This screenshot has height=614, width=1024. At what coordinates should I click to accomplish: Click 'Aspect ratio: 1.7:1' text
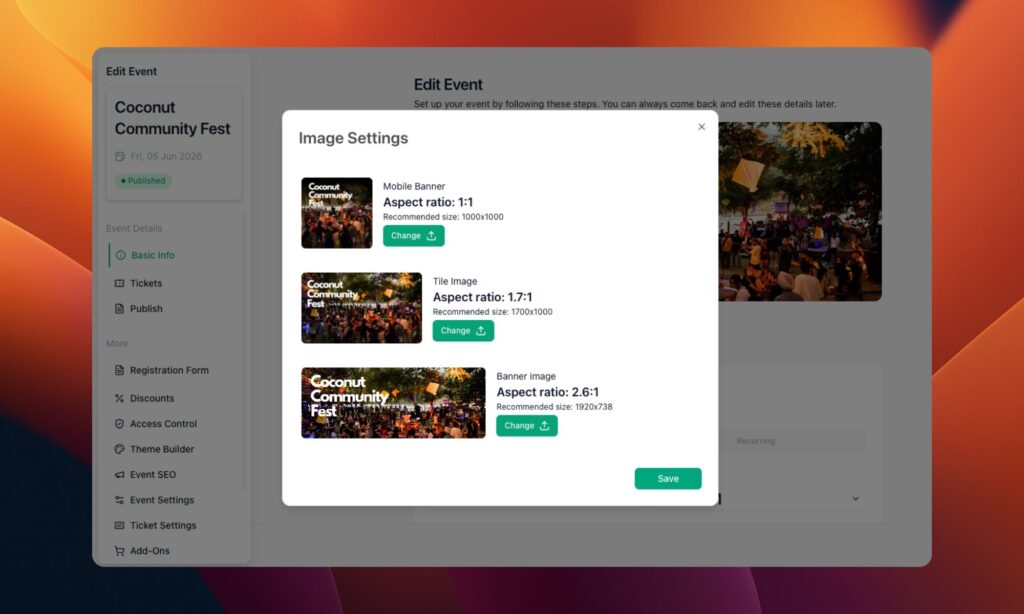pos(482,297)
